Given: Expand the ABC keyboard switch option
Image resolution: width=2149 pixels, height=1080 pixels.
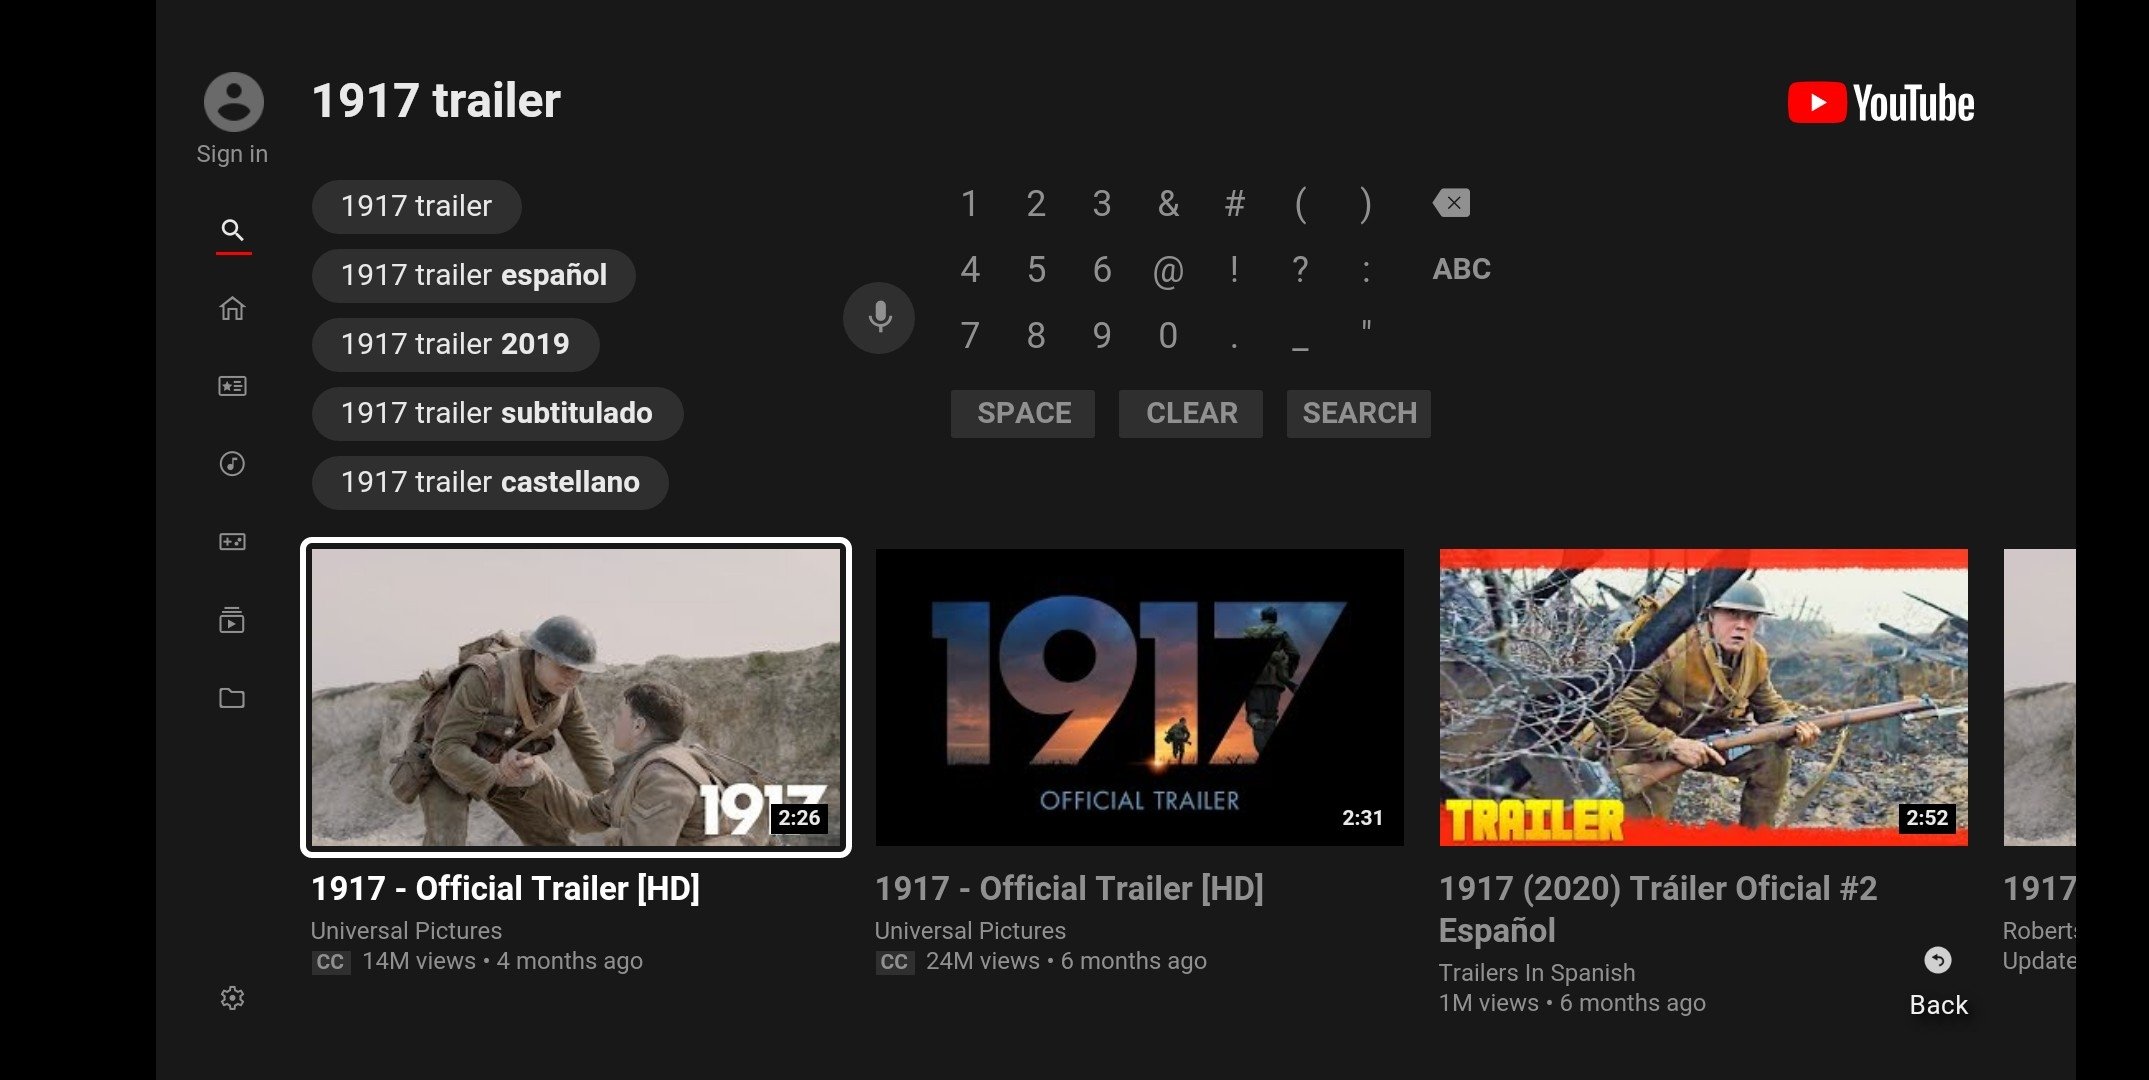Looking at the screenshot, I should tap(1459, 267).
